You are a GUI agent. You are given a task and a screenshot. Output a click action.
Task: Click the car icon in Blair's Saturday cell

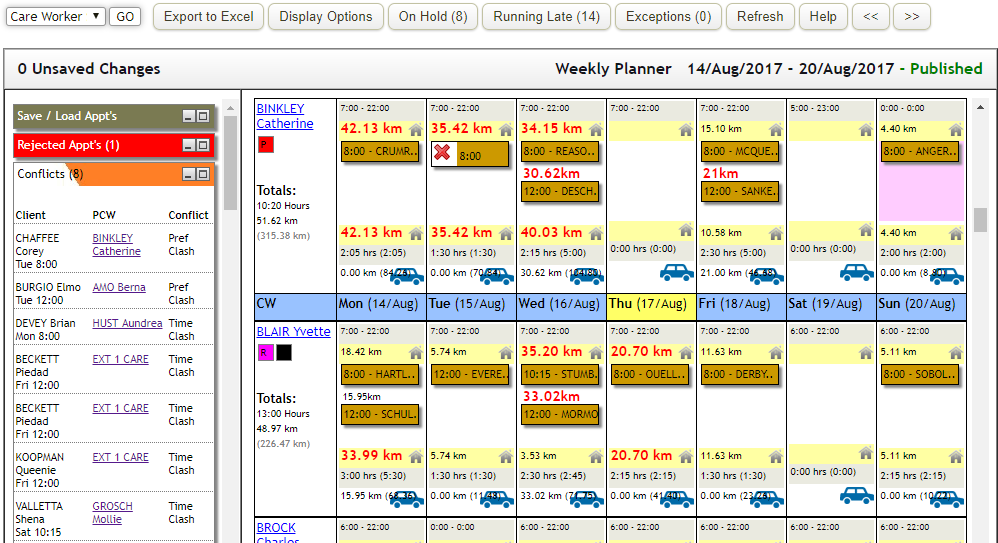pyautogui.click(x=856, y=495)
